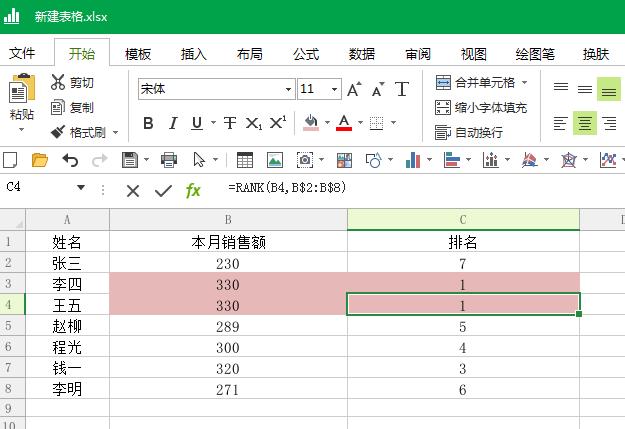Open the fx insert function dialog
Image resolution: width=625 pixels, height=429 pixels.
click(x=193, y=191)
